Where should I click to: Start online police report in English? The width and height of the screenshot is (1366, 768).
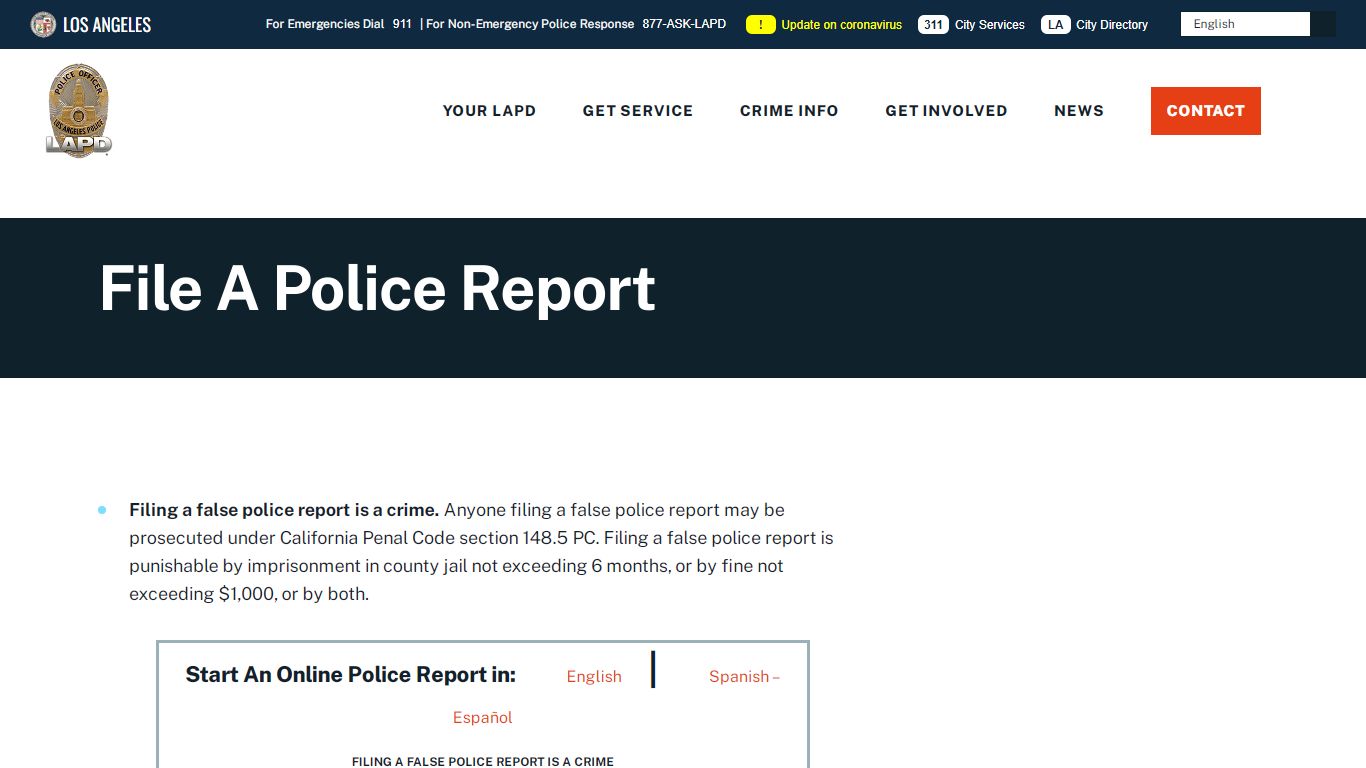coord(594,676)
